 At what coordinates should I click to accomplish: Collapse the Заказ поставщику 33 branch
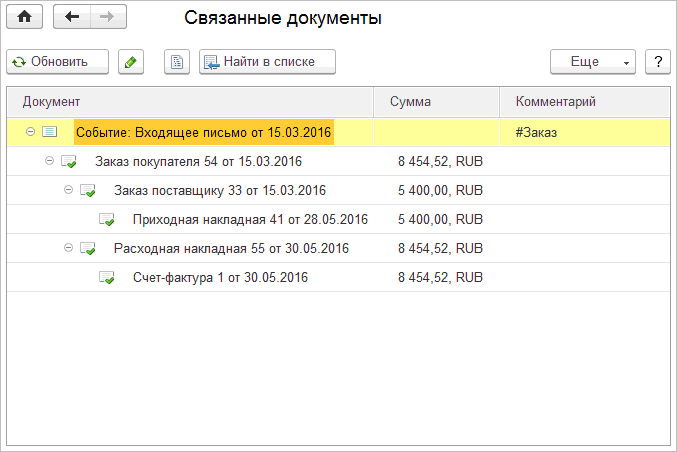pyautogui.click(x=68, y=190)
